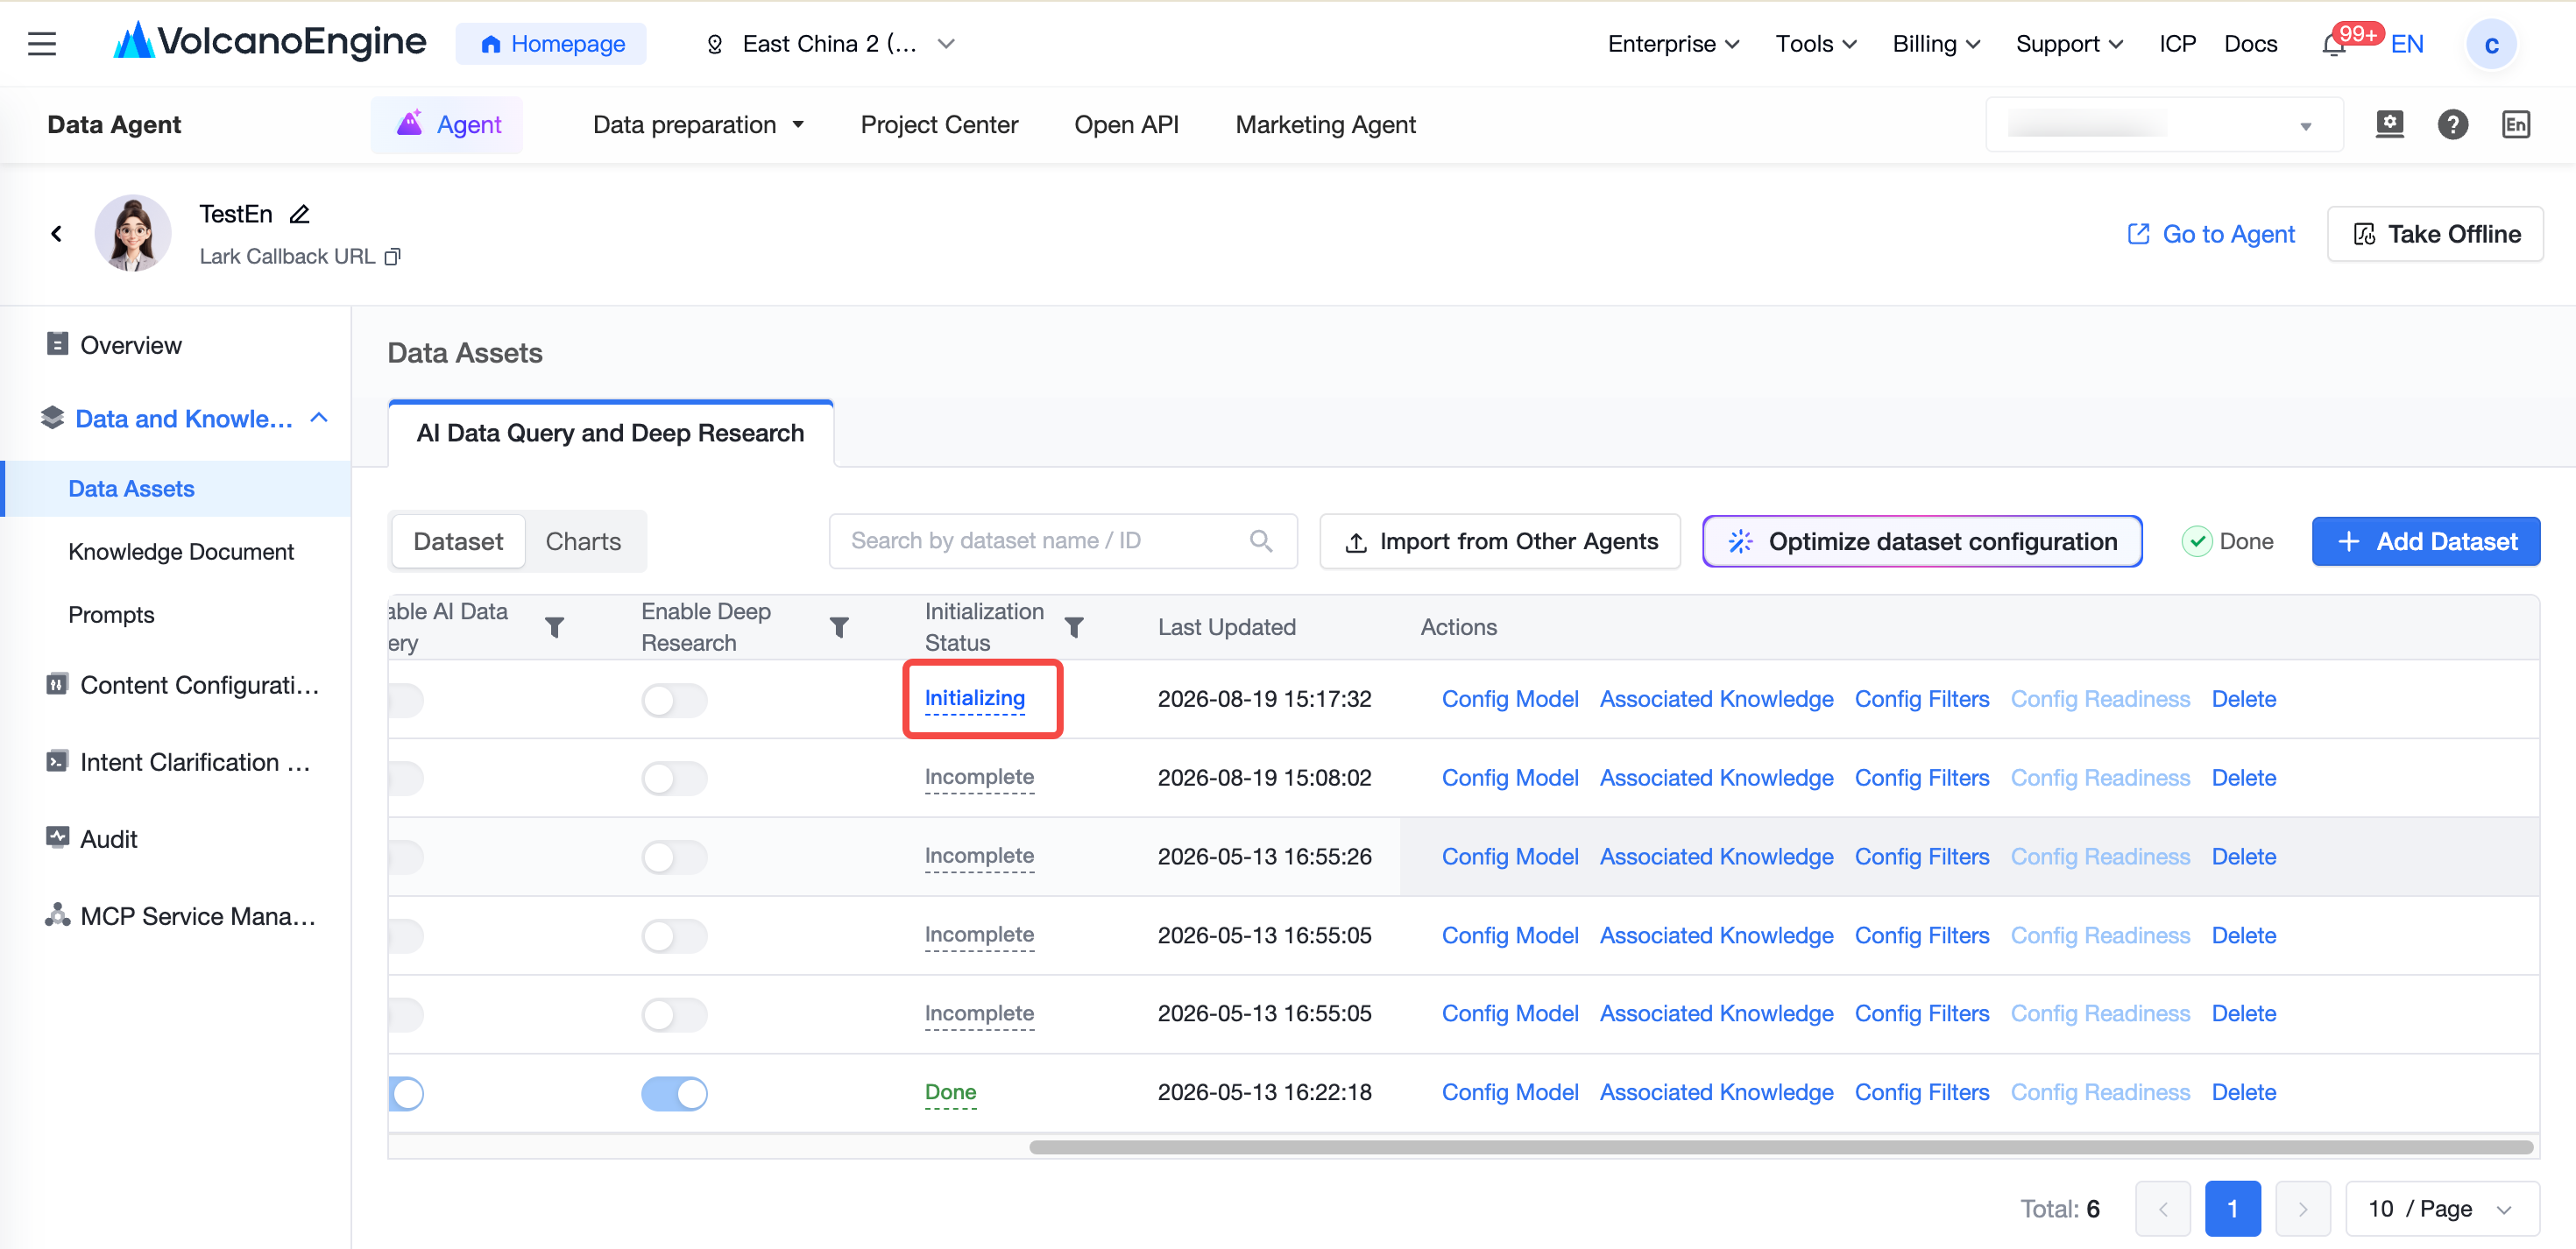Filter the Enable Deep Research column
2576x1249 pixels.
click(839, 627)
